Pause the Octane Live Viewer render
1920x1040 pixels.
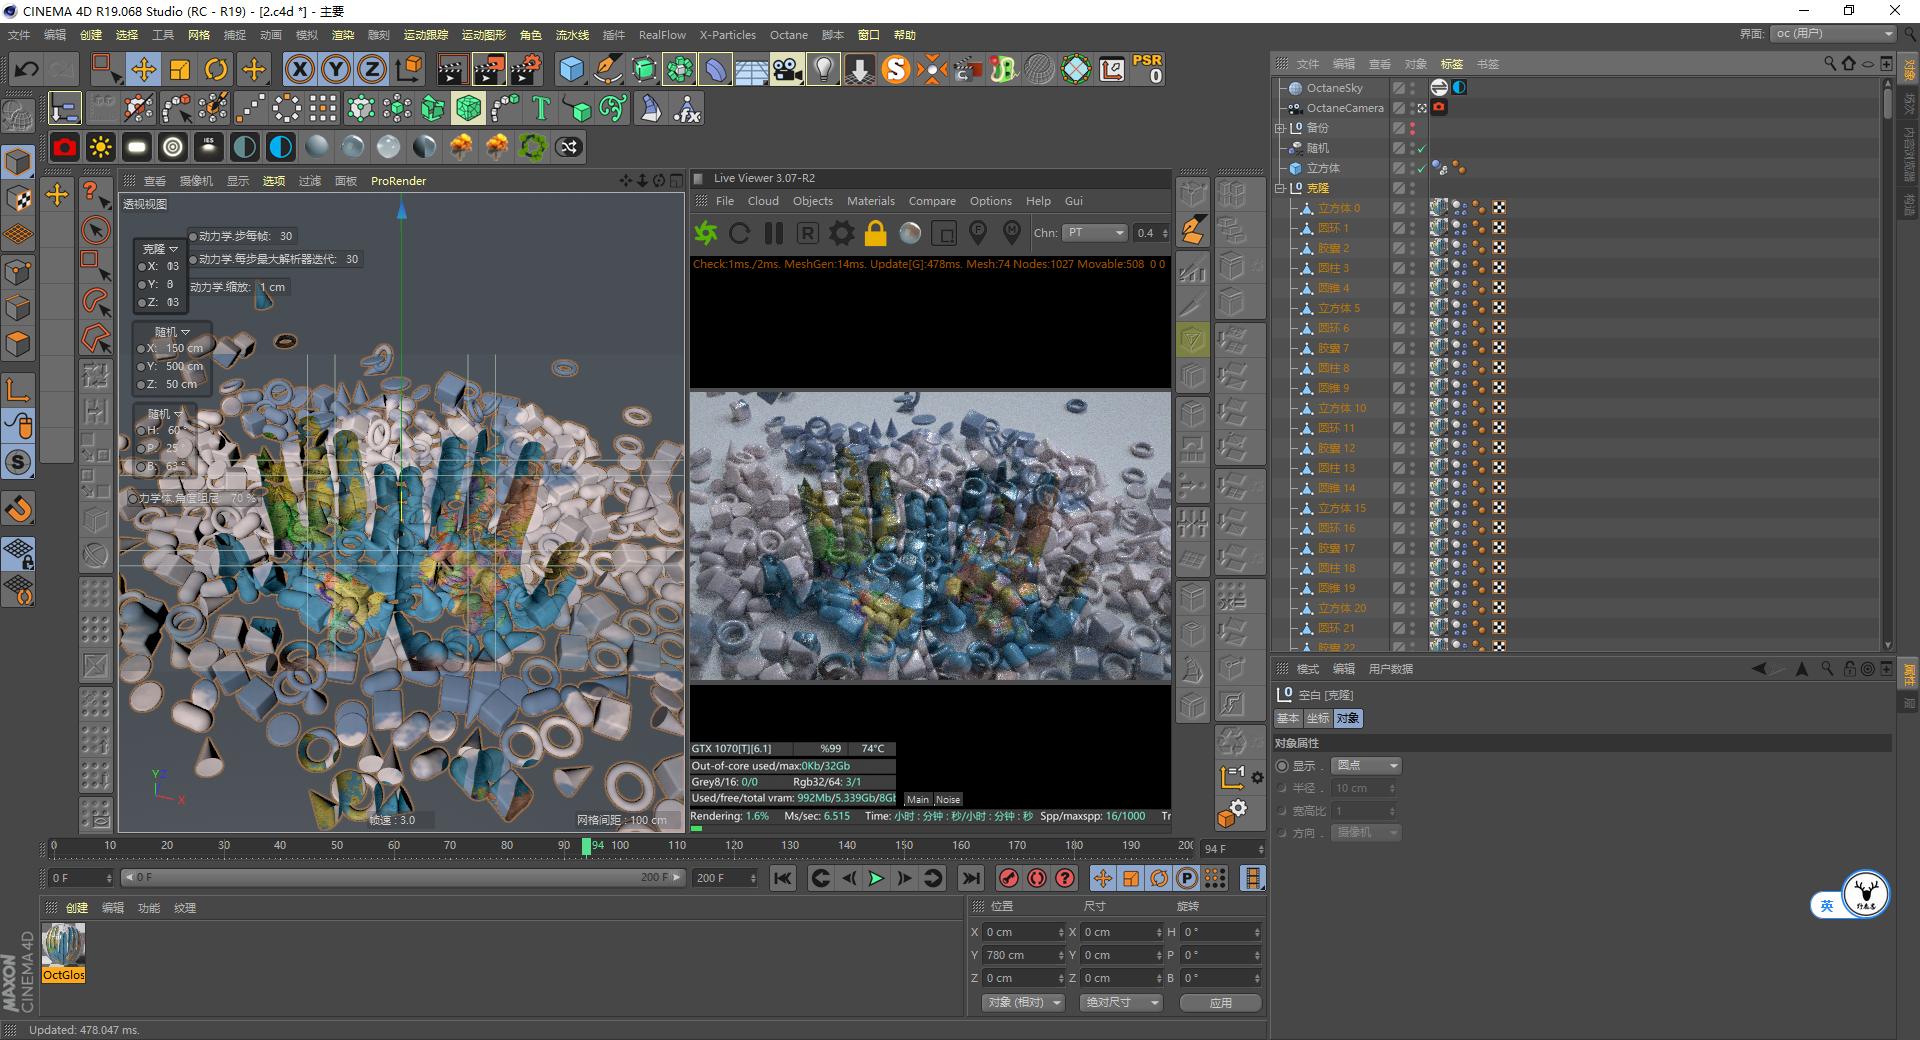point(773,233)
